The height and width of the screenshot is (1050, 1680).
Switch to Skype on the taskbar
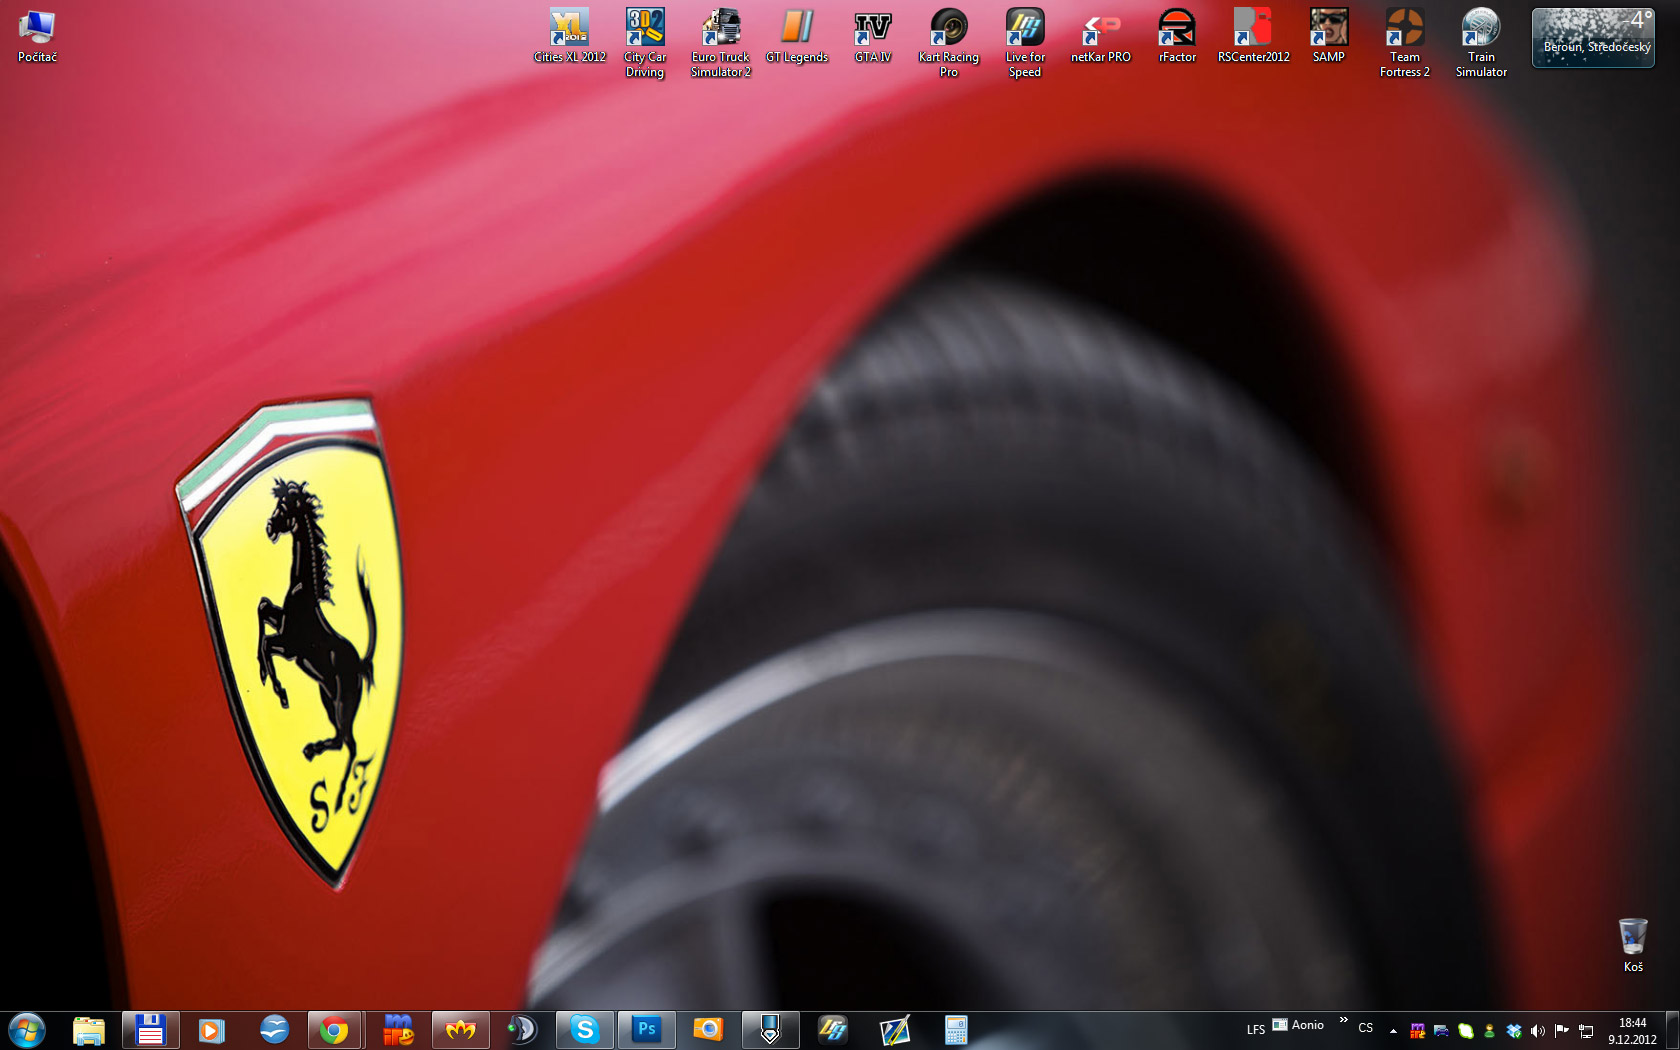tap(585, 1030)
